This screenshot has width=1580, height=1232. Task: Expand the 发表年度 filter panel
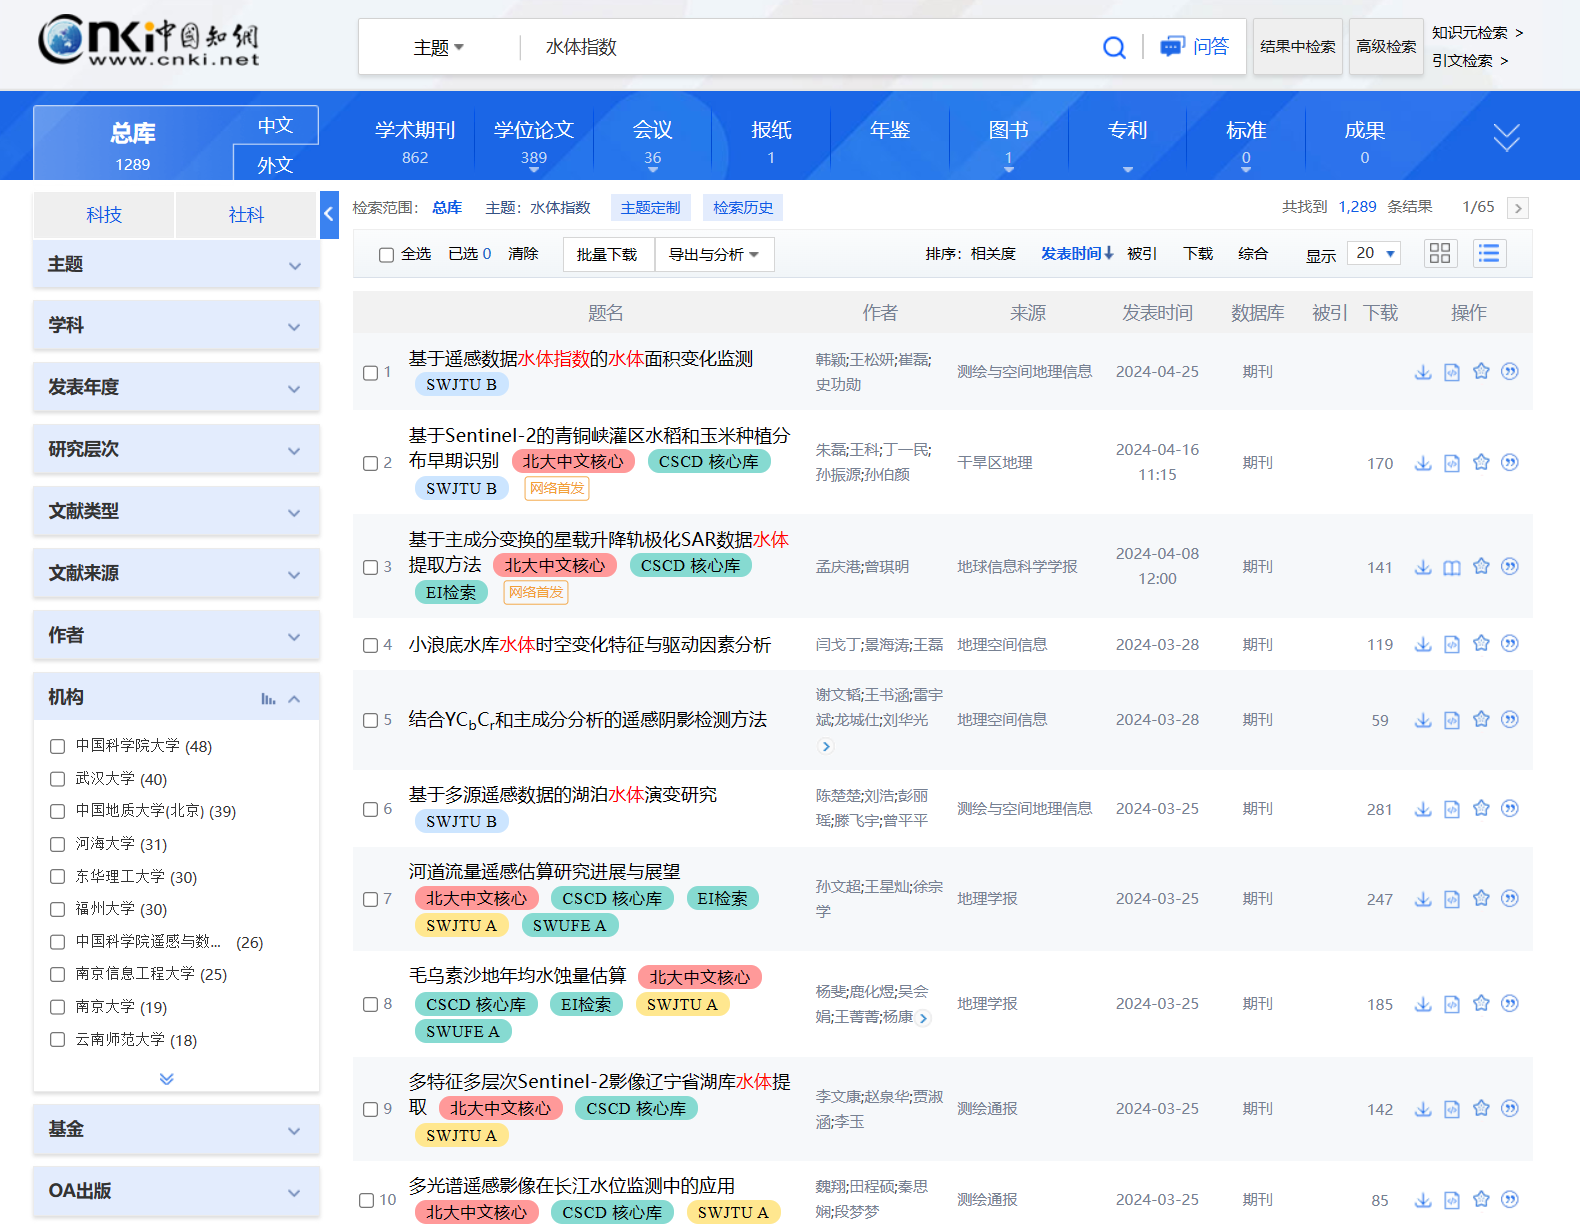coord(176,387)
